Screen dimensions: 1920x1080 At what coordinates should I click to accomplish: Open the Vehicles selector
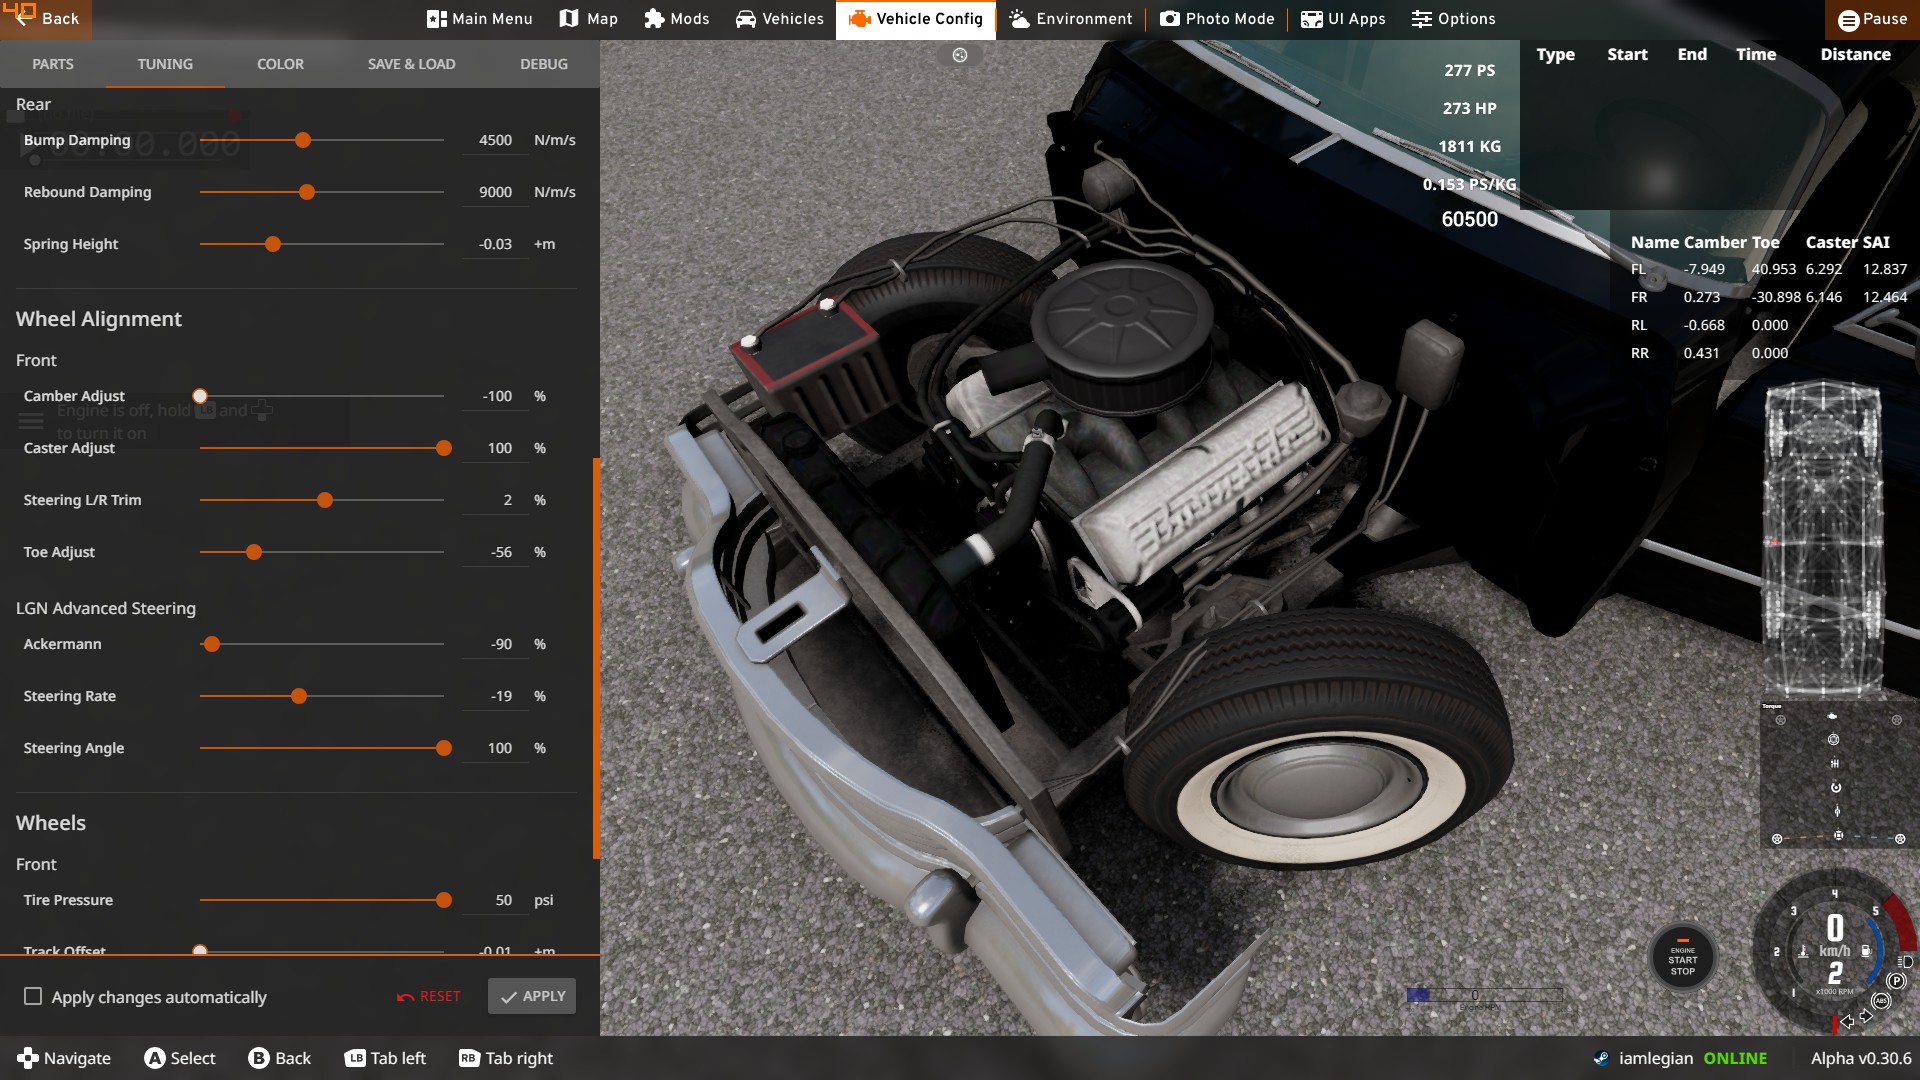pos(780,19)
